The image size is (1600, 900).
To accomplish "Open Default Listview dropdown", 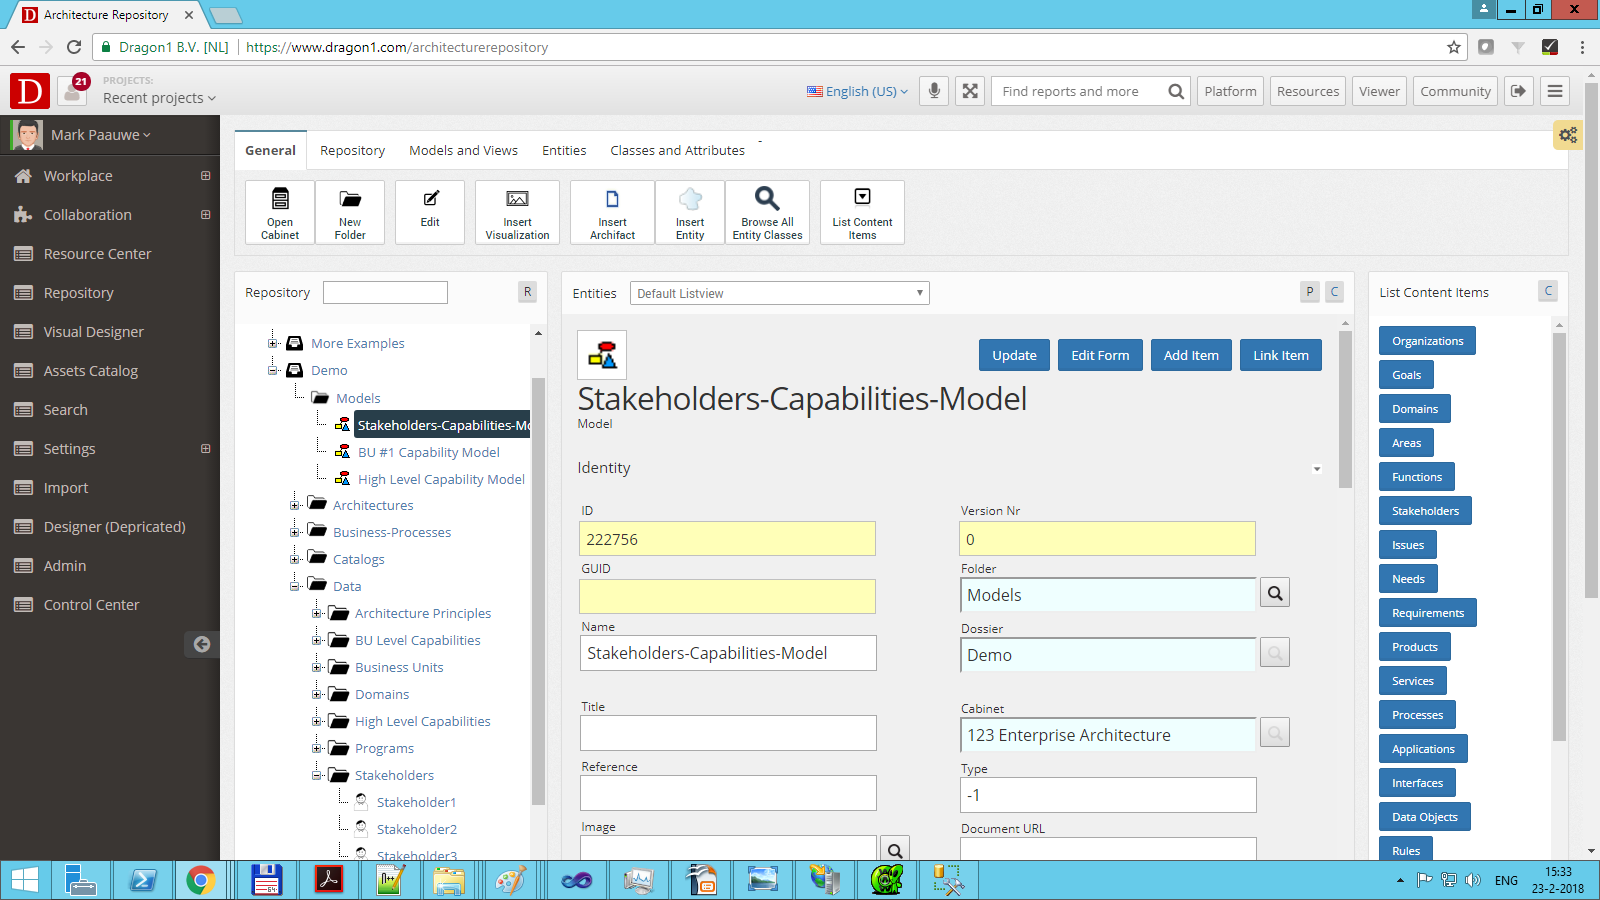I will [x=780, y=293].
